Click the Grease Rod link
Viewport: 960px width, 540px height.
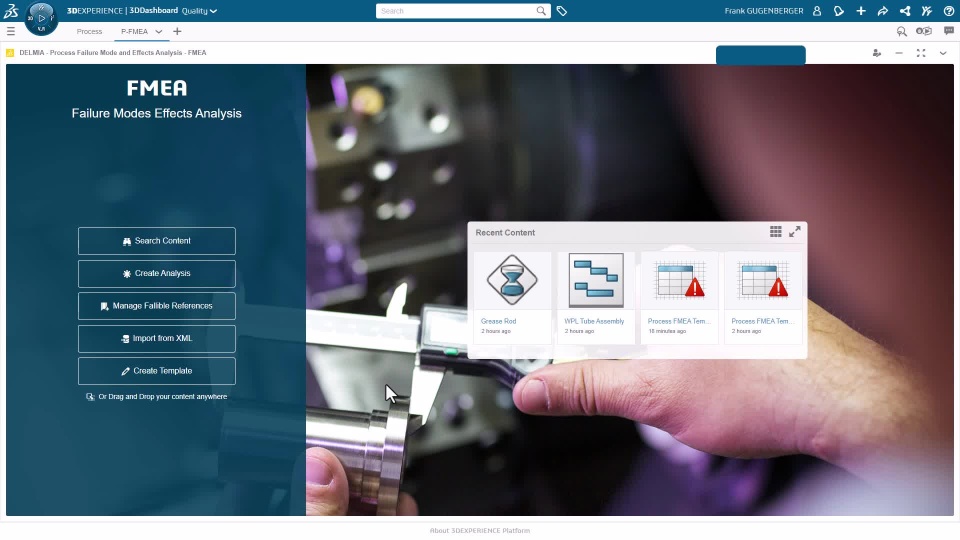(x=498, y=321)
